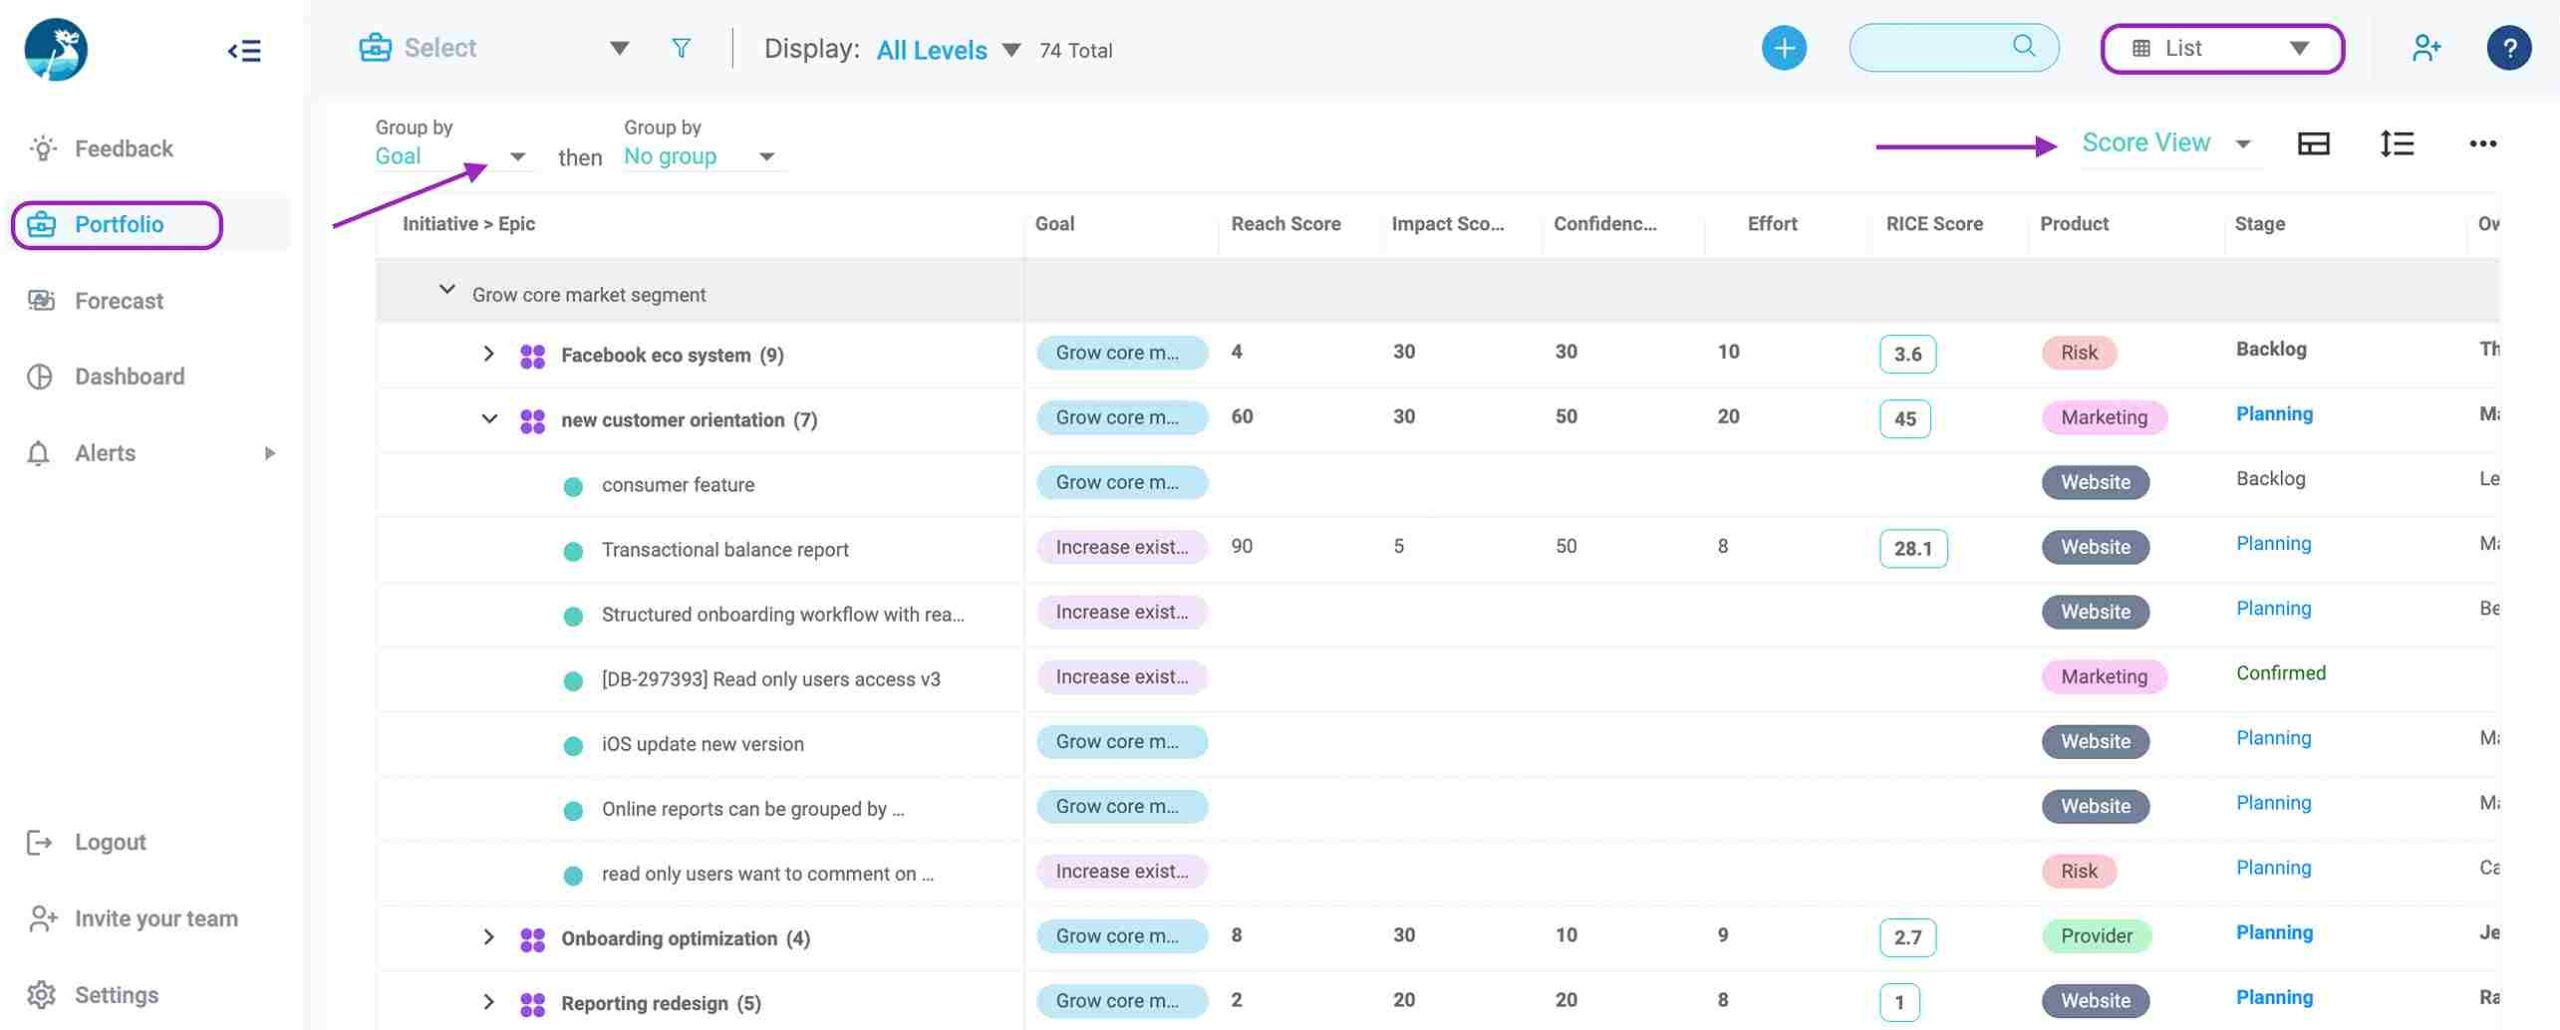Click the teal dot beside Transactional balance report

click(x=573, y=552)
